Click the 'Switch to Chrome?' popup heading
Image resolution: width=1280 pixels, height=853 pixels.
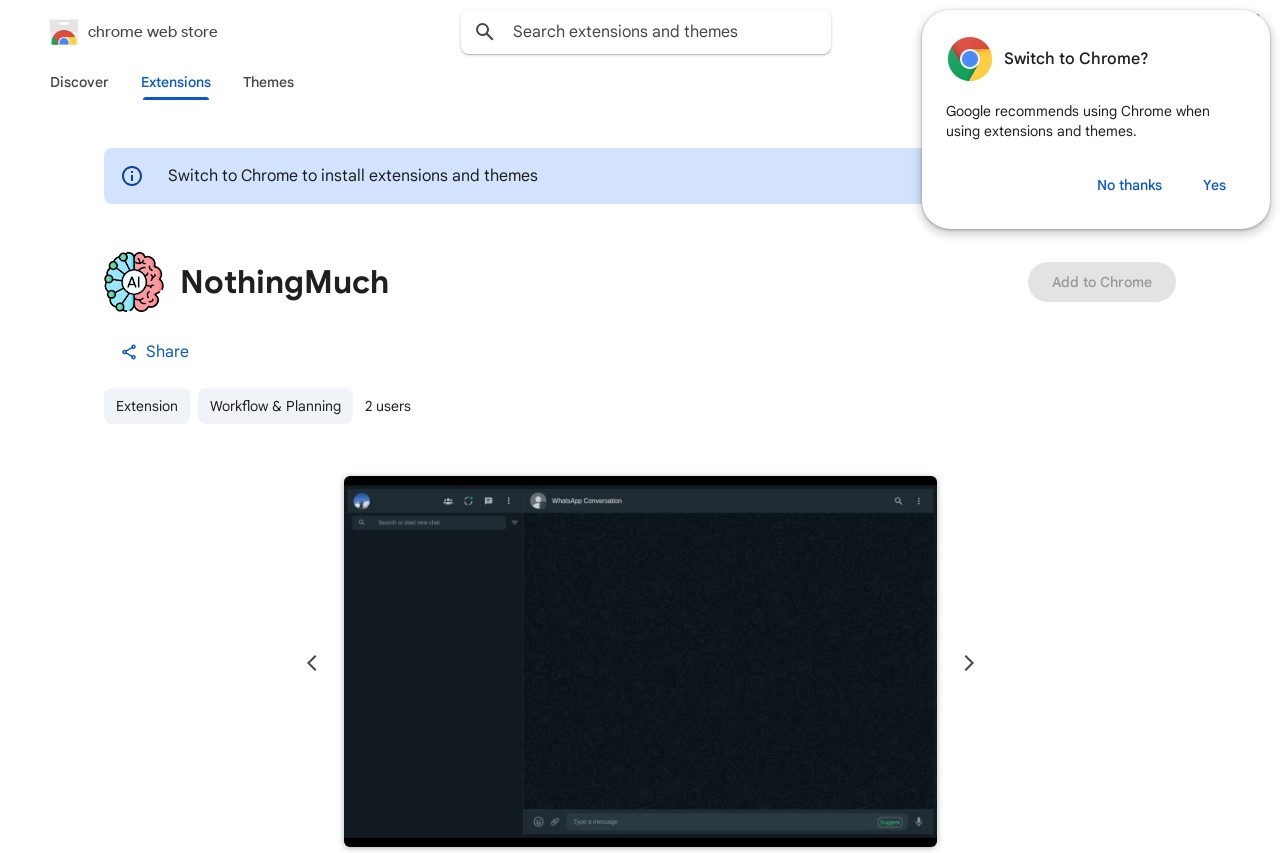1076,59
